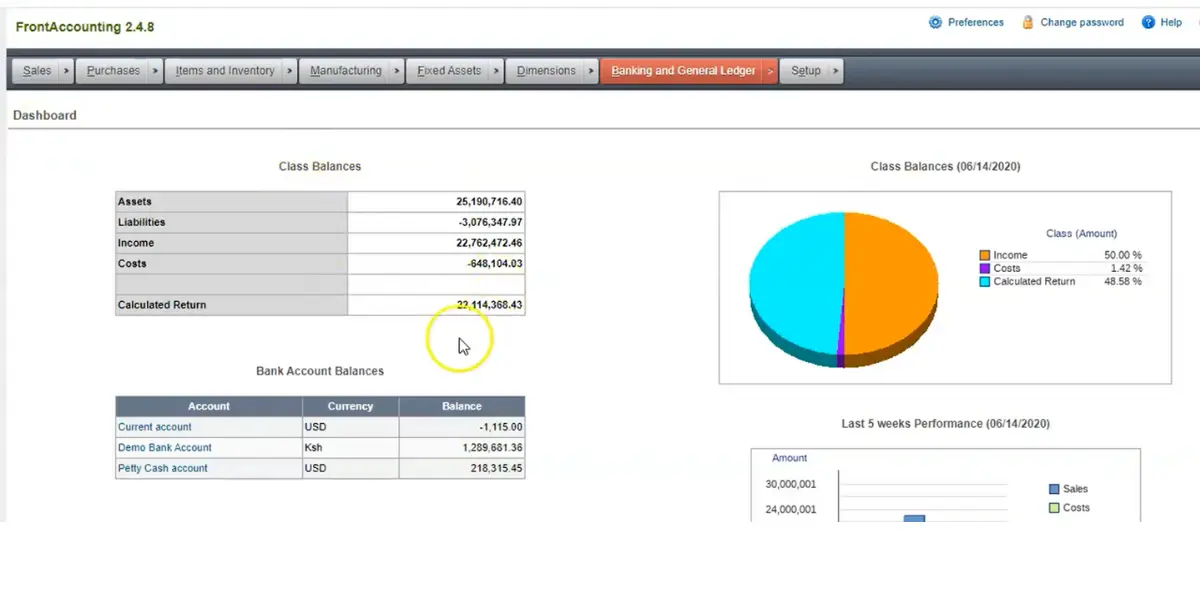Click the Calculated Return row label

coord(162,305)
